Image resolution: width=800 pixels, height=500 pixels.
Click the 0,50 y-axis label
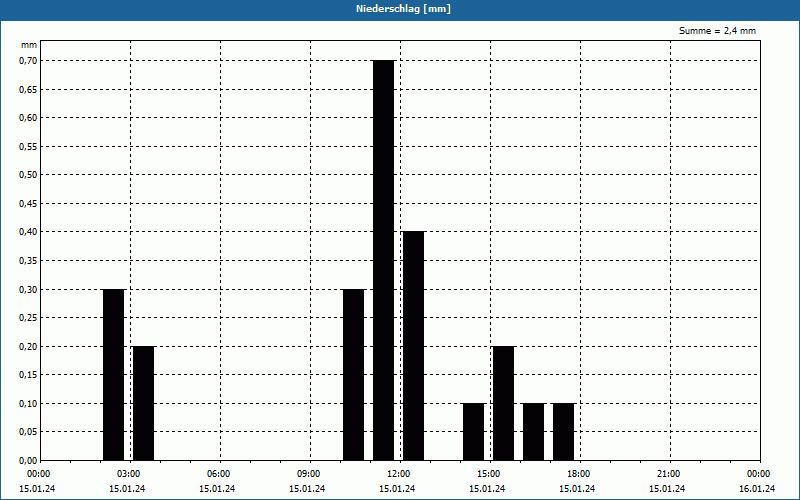tap(28, 175)
